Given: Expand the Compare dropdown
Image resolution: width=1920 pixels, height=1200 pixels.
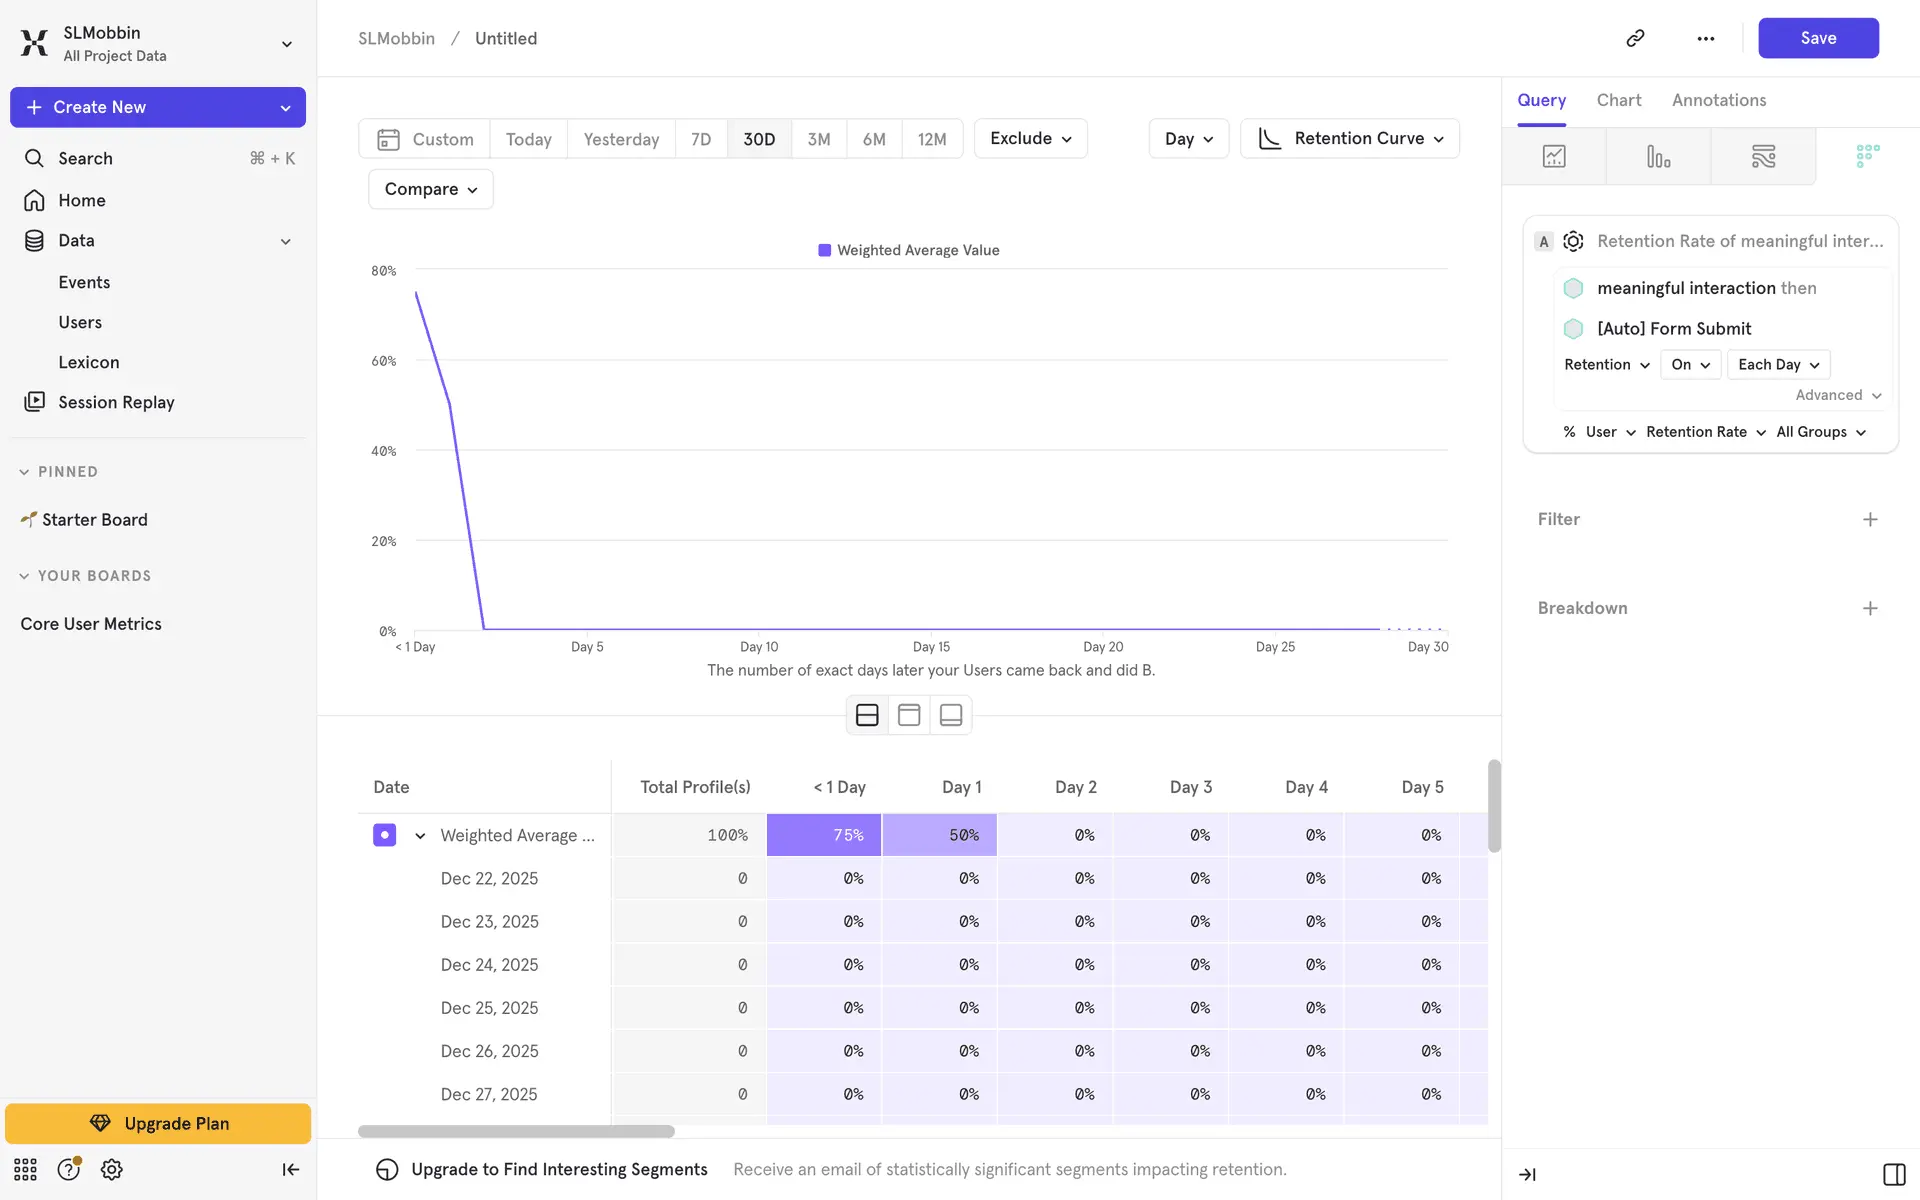Looking at the screenshot, I should (430, 189).
